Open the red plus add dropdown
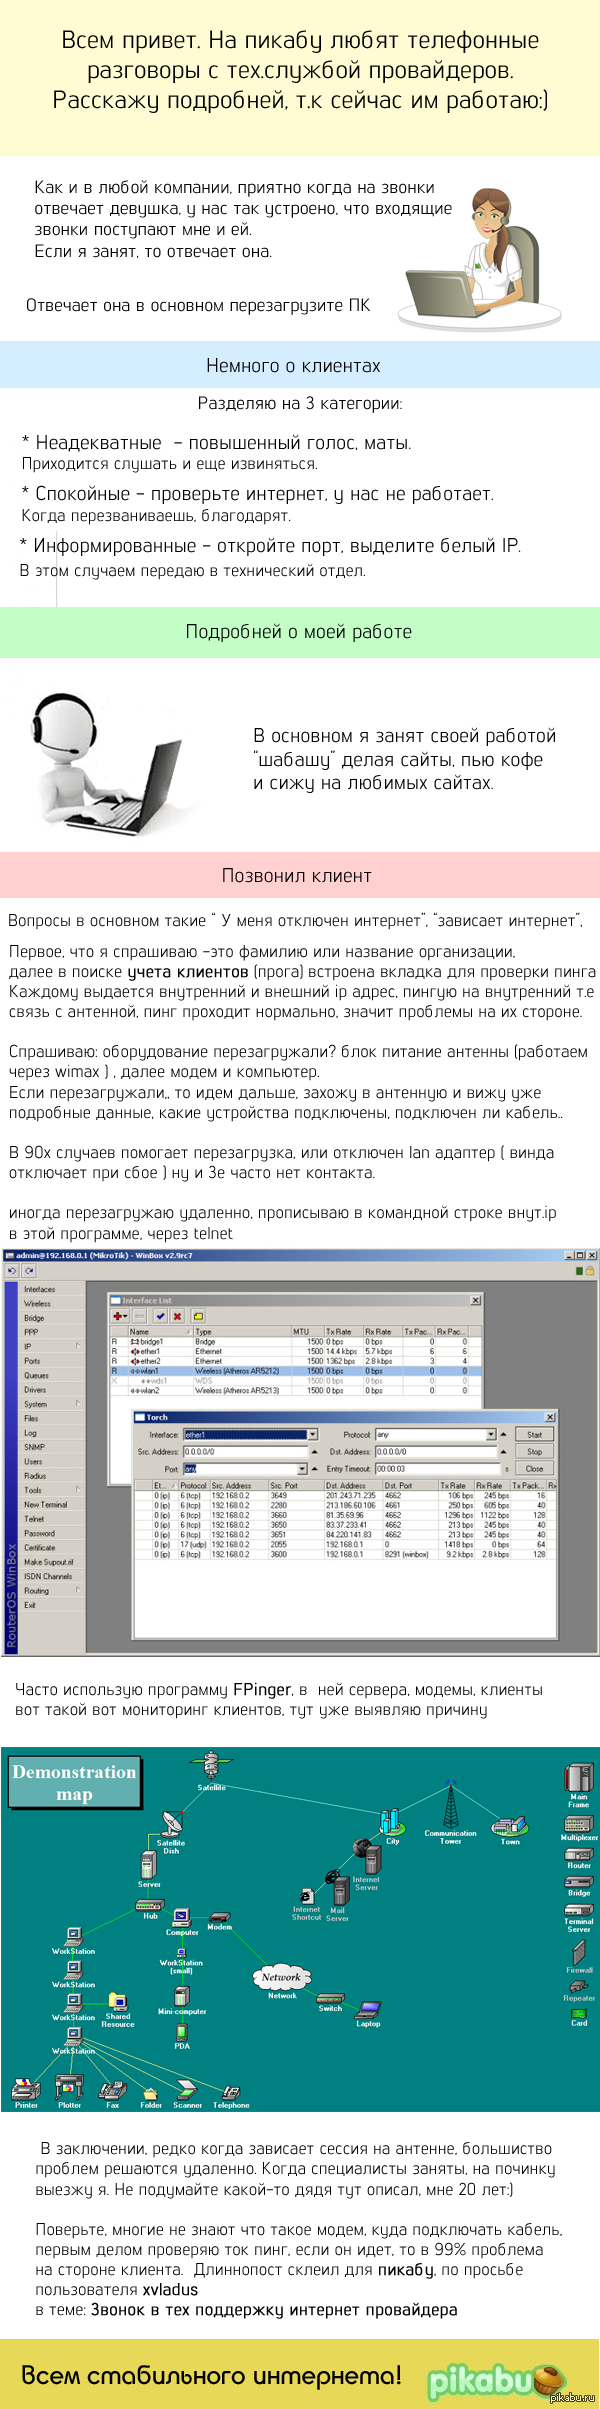 coord(120,1316)
